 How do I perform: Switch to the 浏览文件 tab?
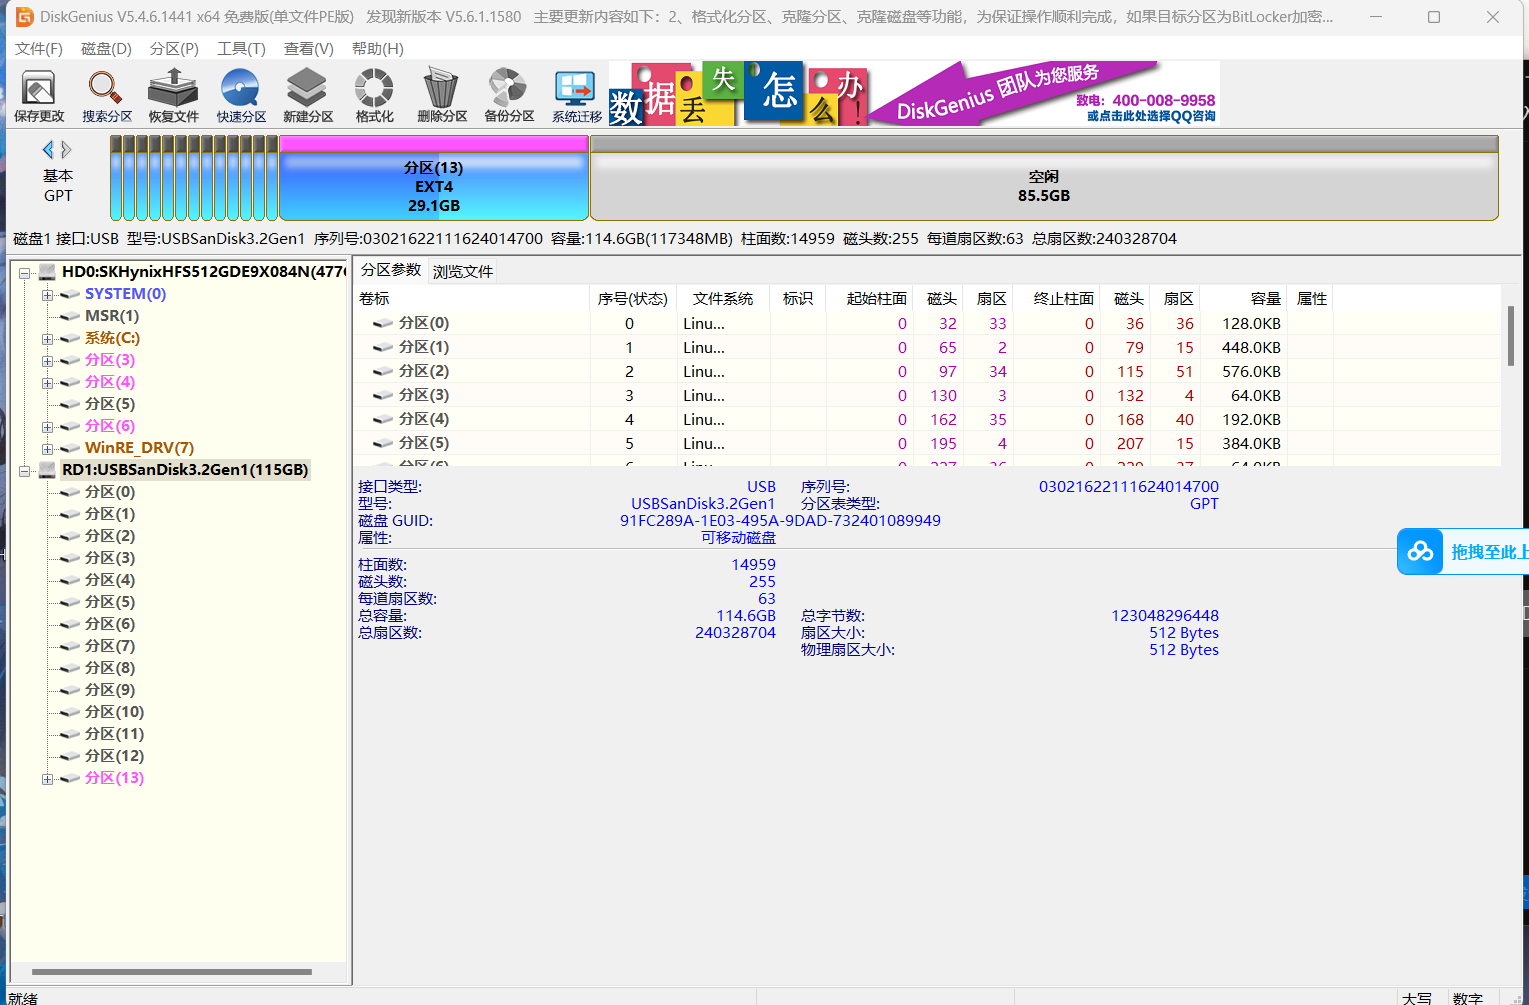pos(463,272)
